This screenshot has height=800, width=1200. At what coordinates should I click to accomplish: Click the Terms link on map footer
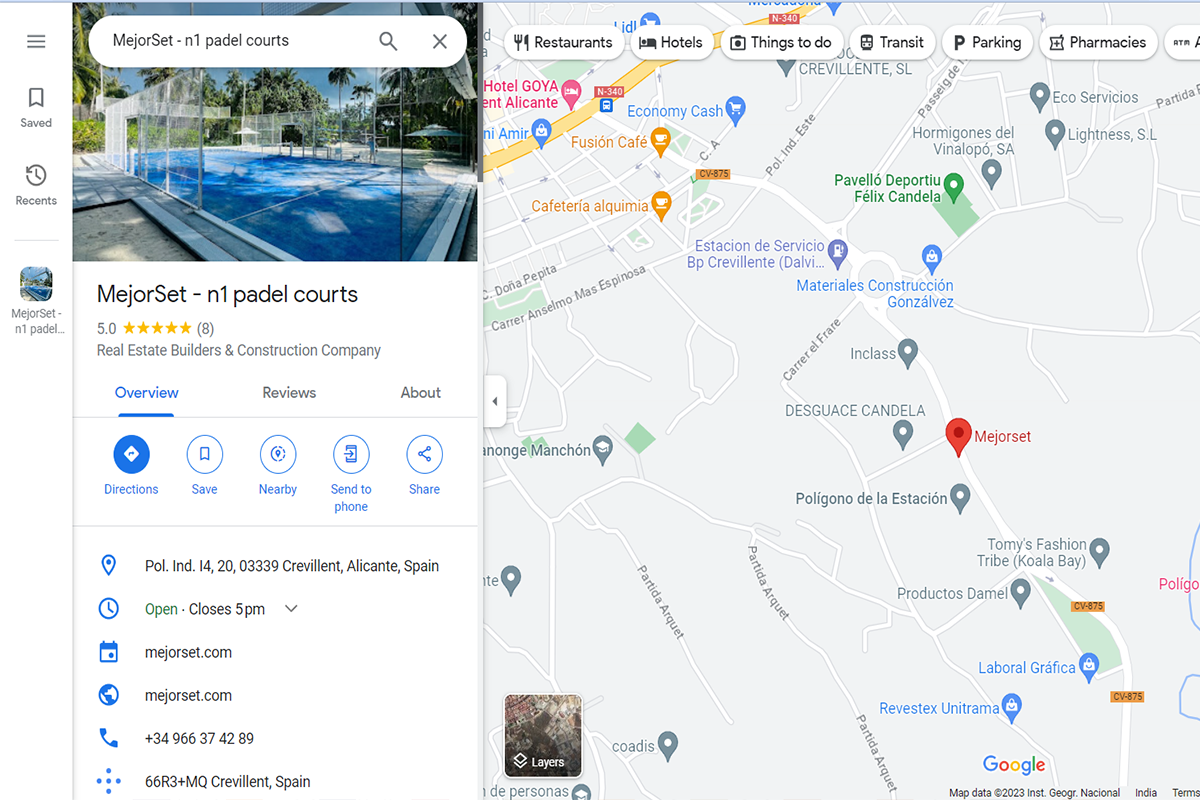pos(1186,793)
